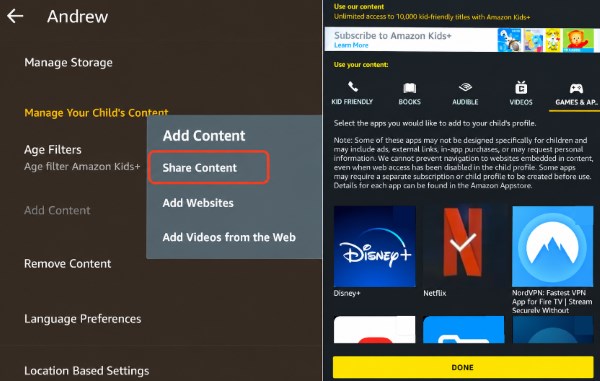
Task: Toggle the checked Netflix app tile
Action: pos(463,243)
